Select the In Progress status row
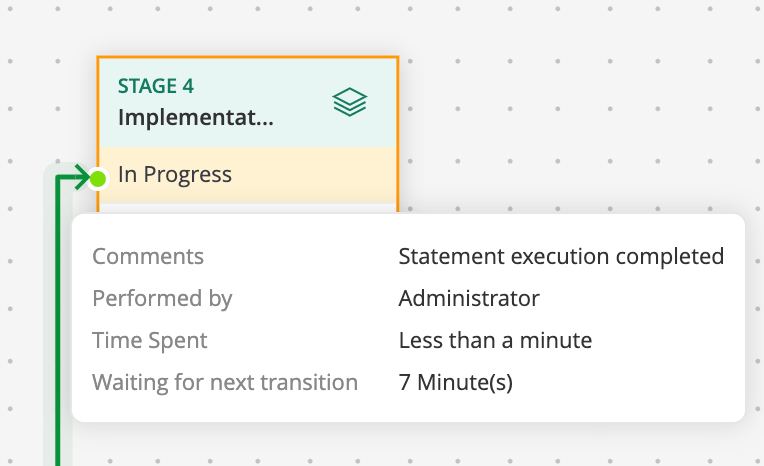Screen dimensions: 764x466 tap(250, 175)
